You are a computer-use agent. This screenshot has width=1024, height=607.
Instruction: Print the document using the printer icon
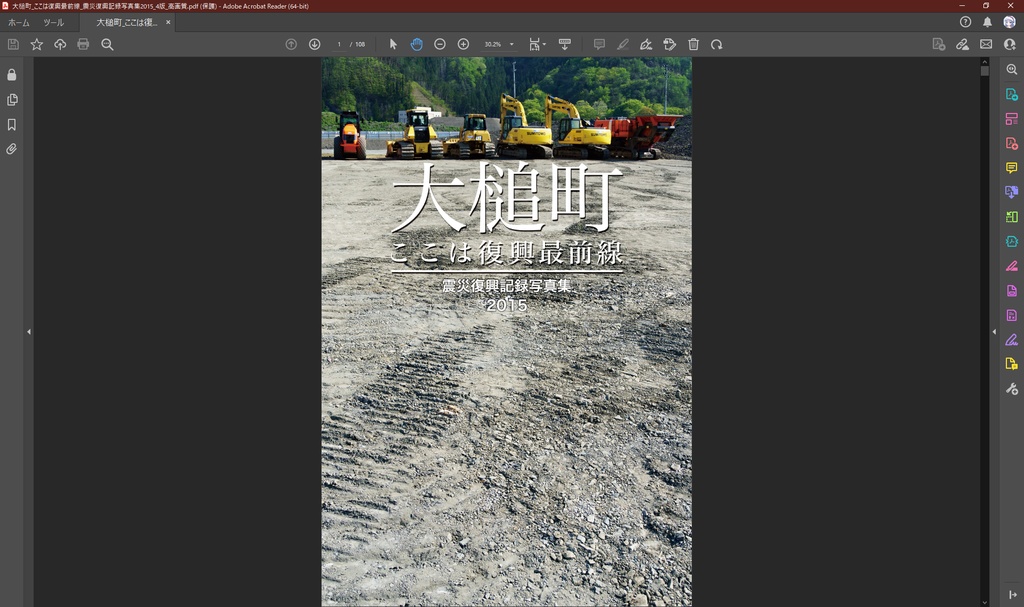83,44
